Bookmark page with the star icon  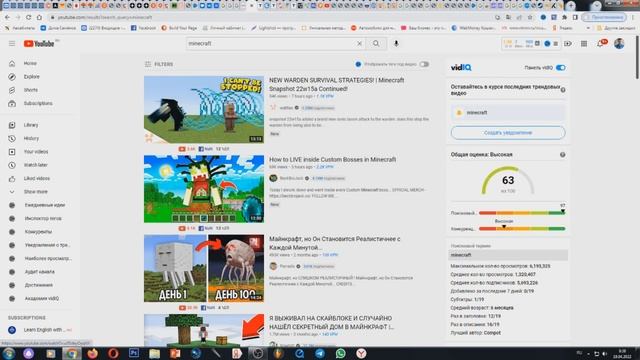pos(530,18)
